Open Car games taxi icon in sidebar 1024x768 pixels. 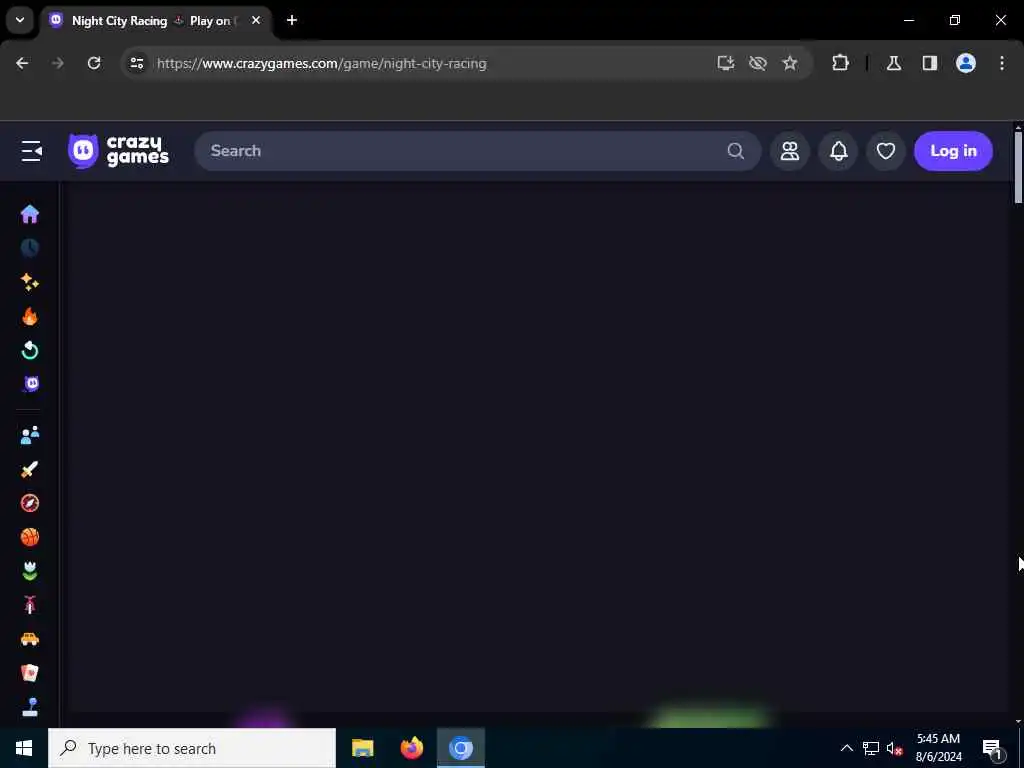[30, 639]
